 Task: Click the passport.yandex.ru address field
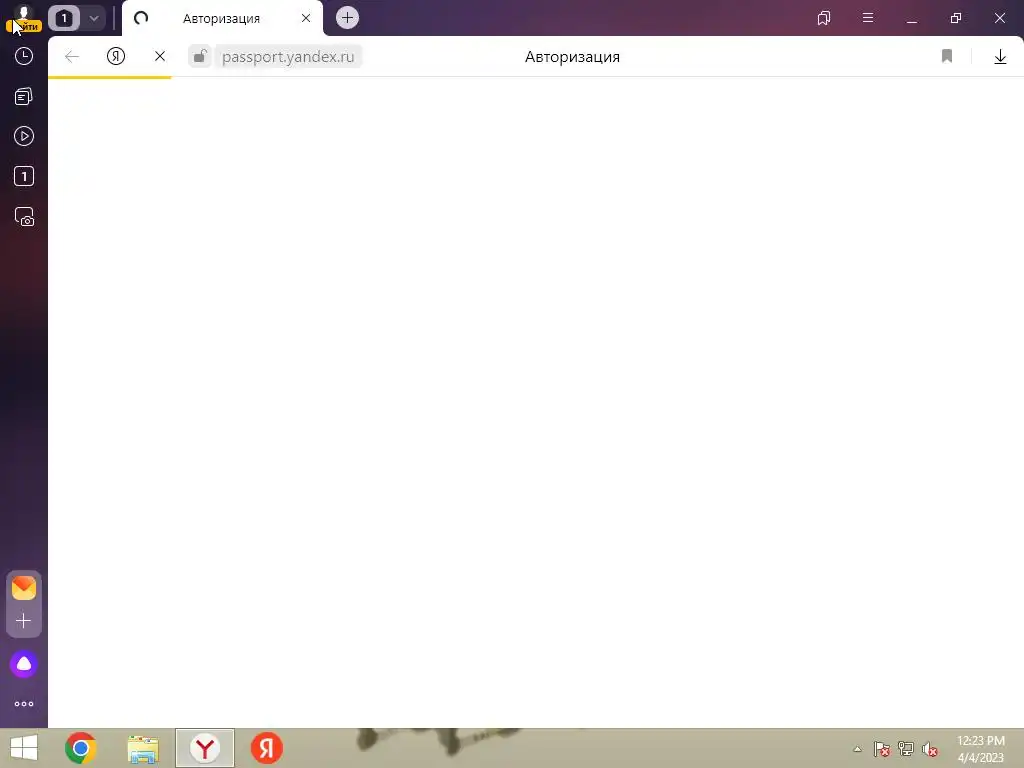click(288, 57)
